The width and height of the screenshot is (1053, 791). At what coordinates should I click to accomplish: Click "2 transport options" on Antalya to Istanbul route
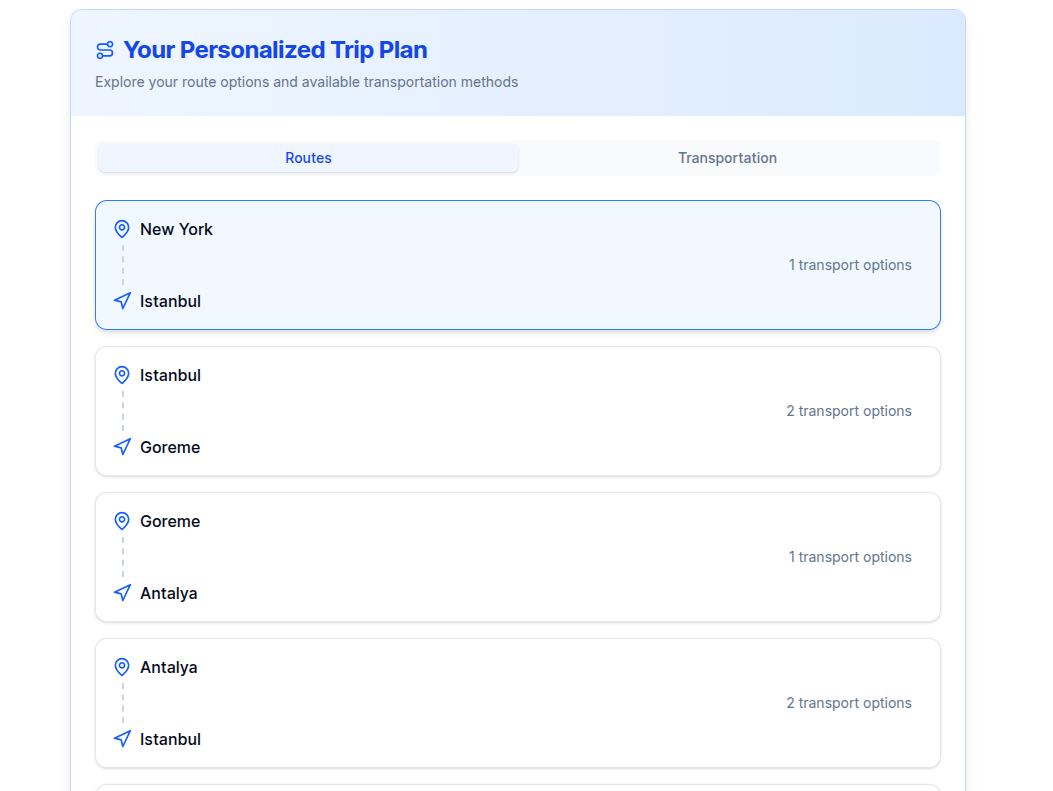[849, 703]
